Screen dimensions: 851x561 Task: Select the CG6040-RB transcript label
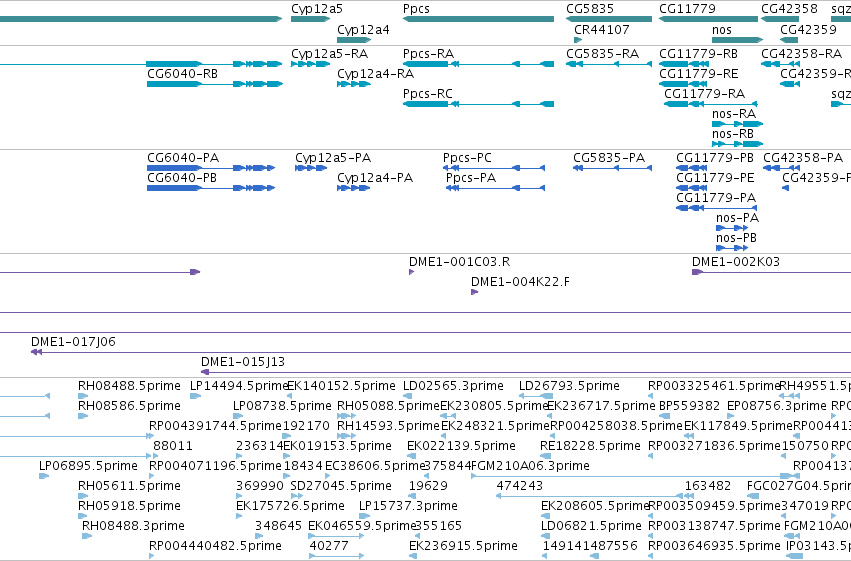182,74
